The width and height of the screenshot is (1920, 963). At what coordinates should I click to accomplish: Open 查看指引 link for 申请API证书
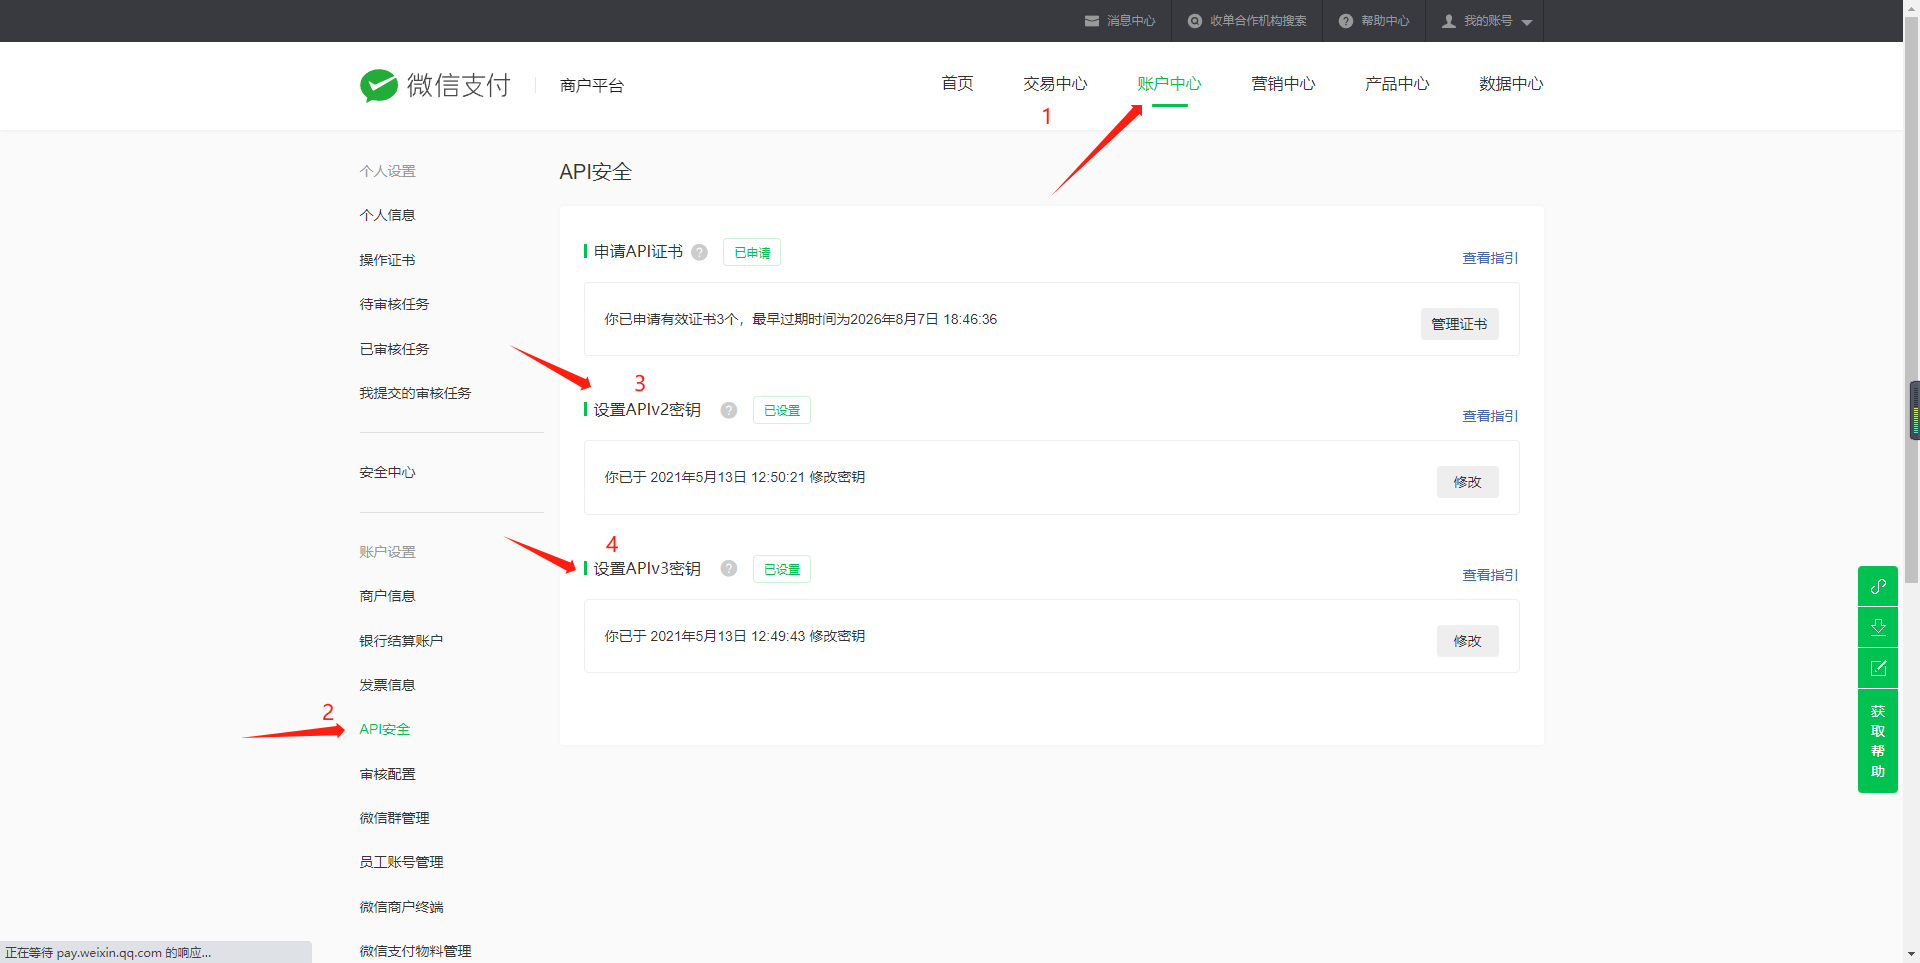(1490, 258)
